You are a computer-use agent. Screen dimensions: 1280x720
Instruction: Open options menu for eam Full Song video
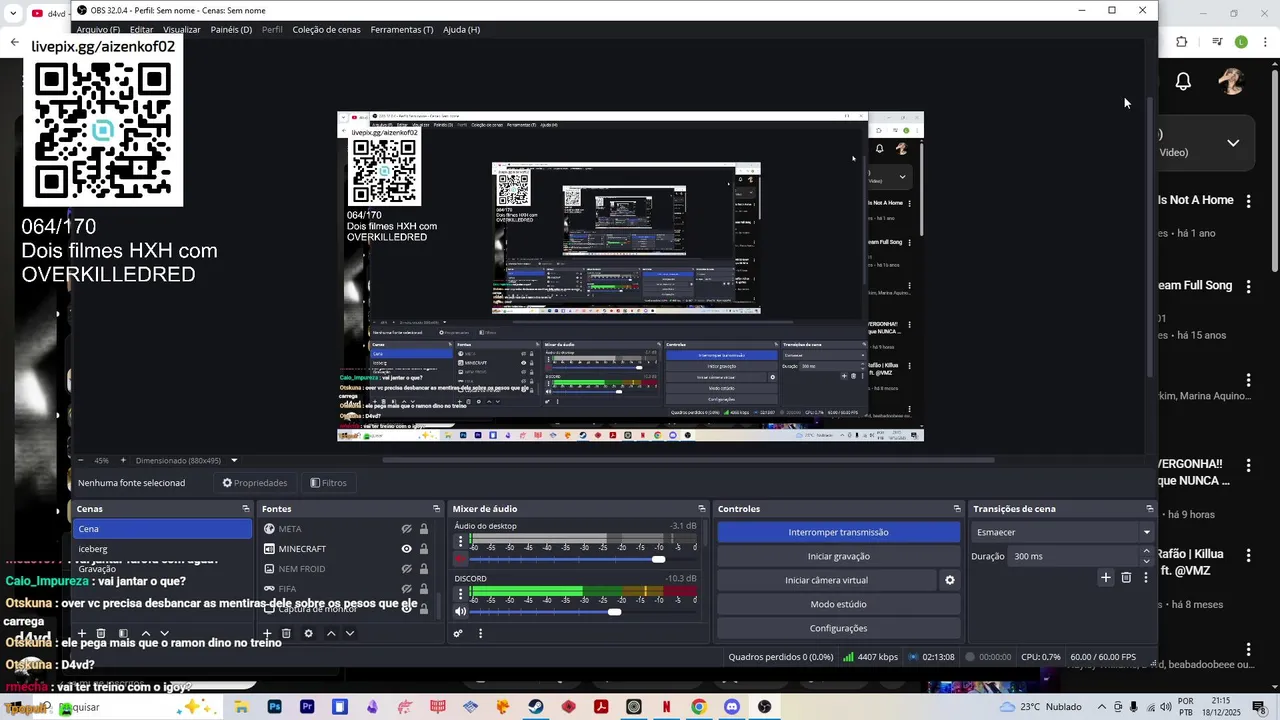click(x=1248, y=287)
